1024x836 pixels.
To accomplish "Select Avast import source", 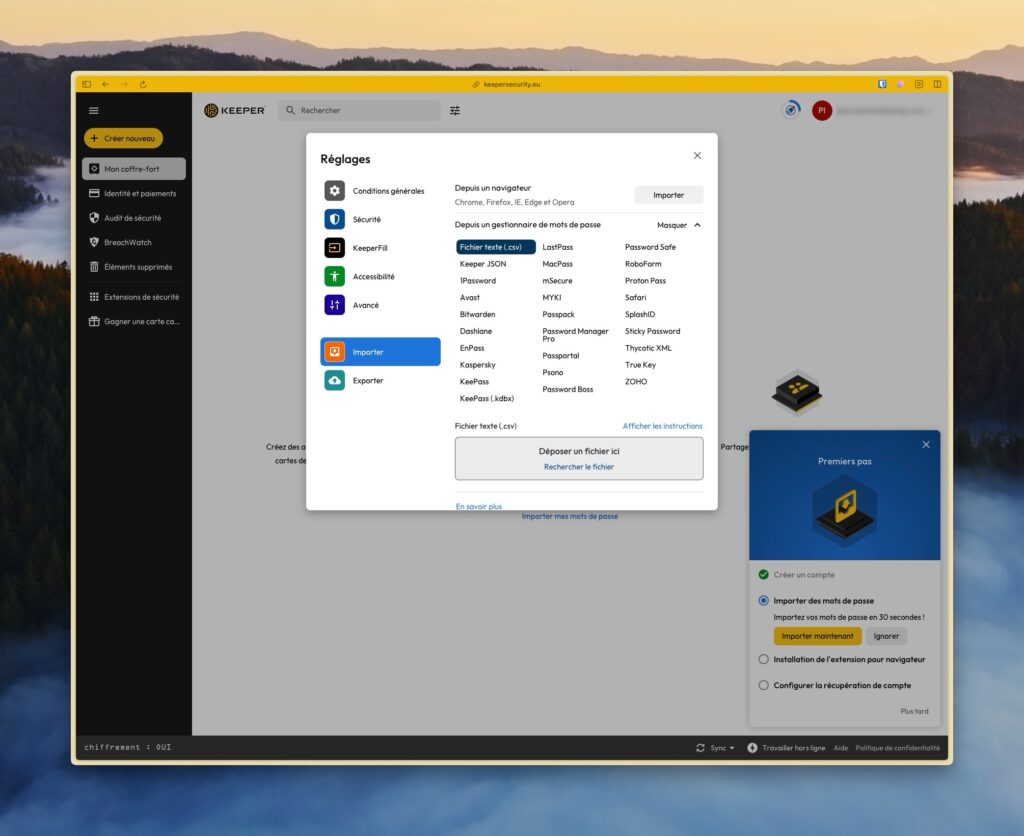I will point(470,298).
